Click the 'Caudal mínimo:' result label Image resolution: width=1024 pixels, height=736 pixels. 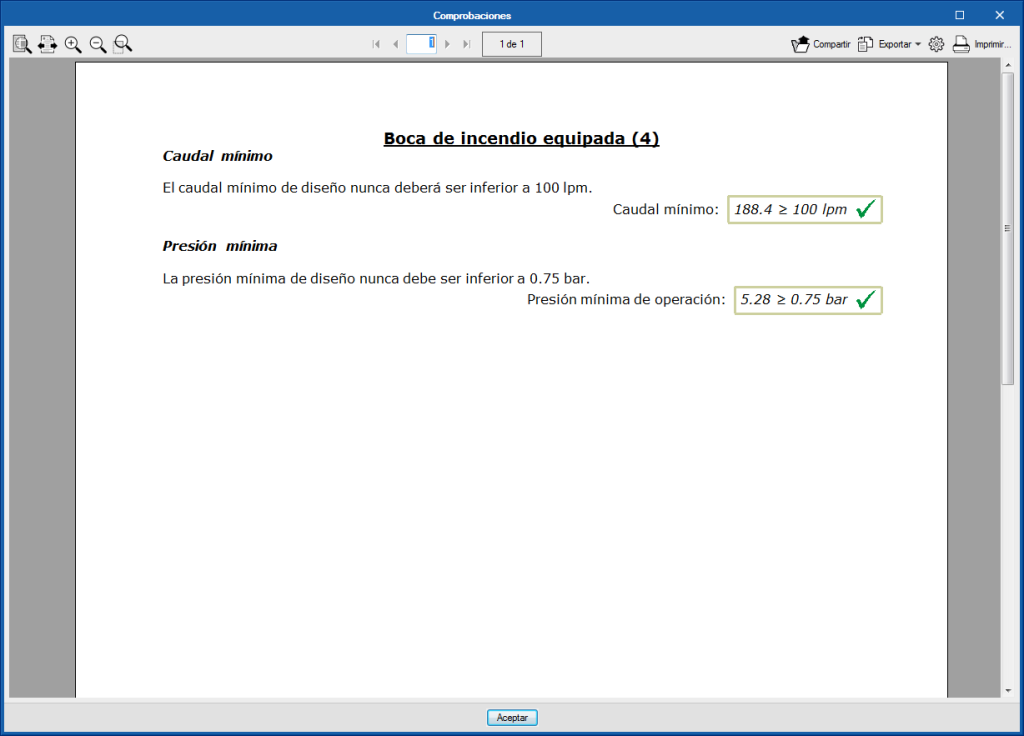click(665, 210)
